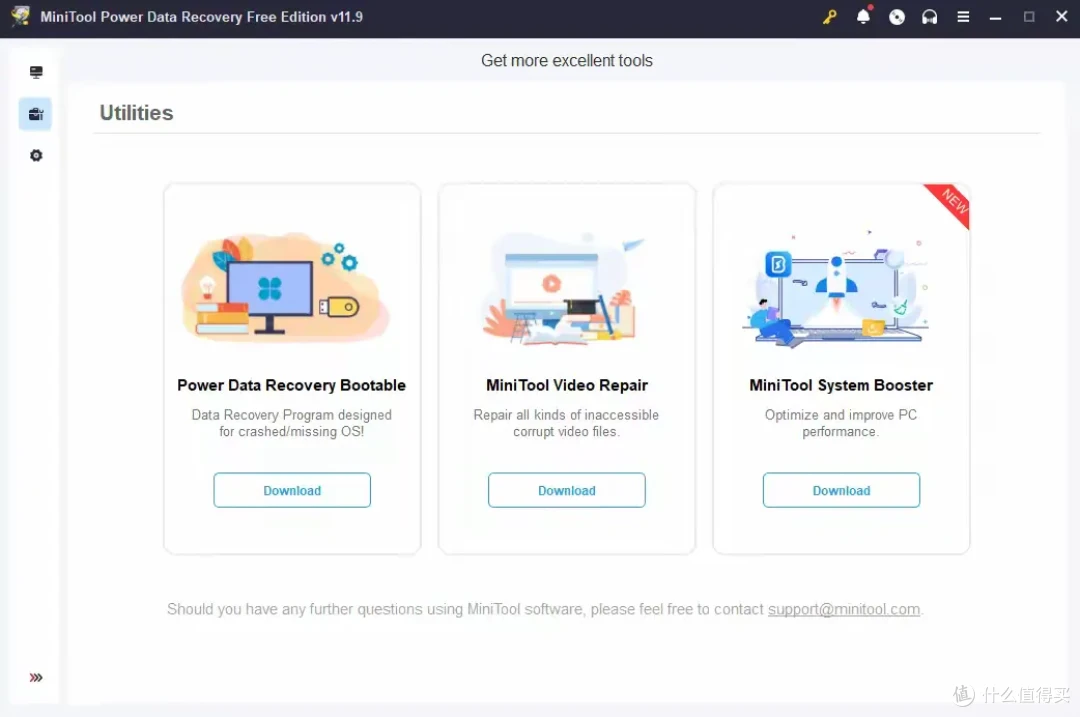Click the support@minitool.com email link
Image resolution: width=1080 pixels, height=717 pixels.
coord(844,609)
